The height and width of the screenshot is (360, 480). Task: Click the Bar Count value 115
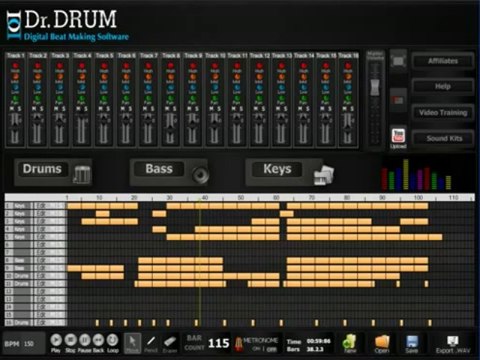pos(218,343)
